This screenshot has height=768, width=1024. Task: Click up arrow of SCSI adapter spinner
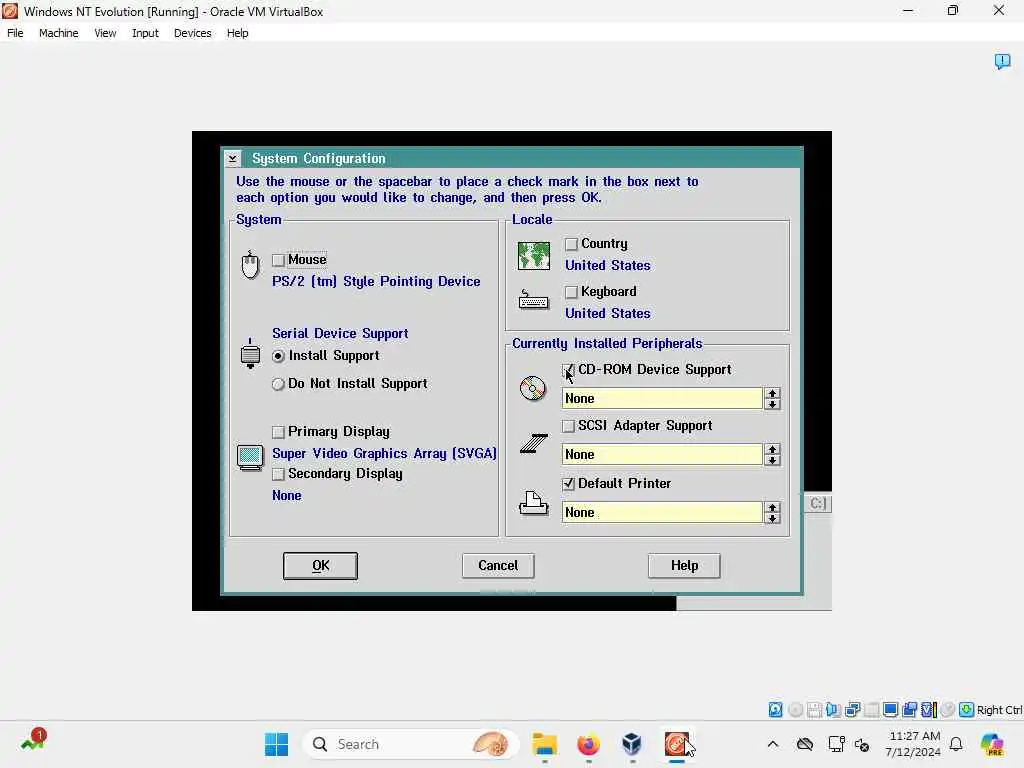pyautogui.click(x=773, y=449)
